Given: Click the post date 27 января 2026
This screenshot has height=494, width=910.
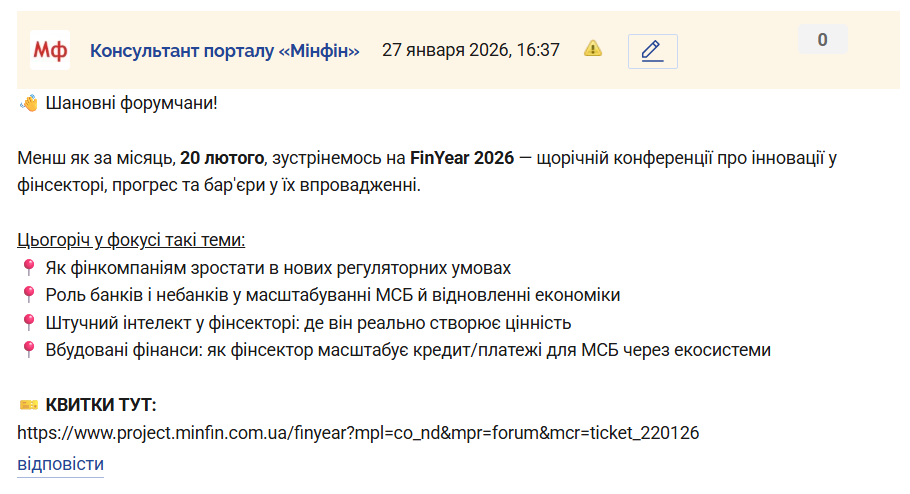Looking at the screenshot, I should pyautogui.click(x=470, y=50).
